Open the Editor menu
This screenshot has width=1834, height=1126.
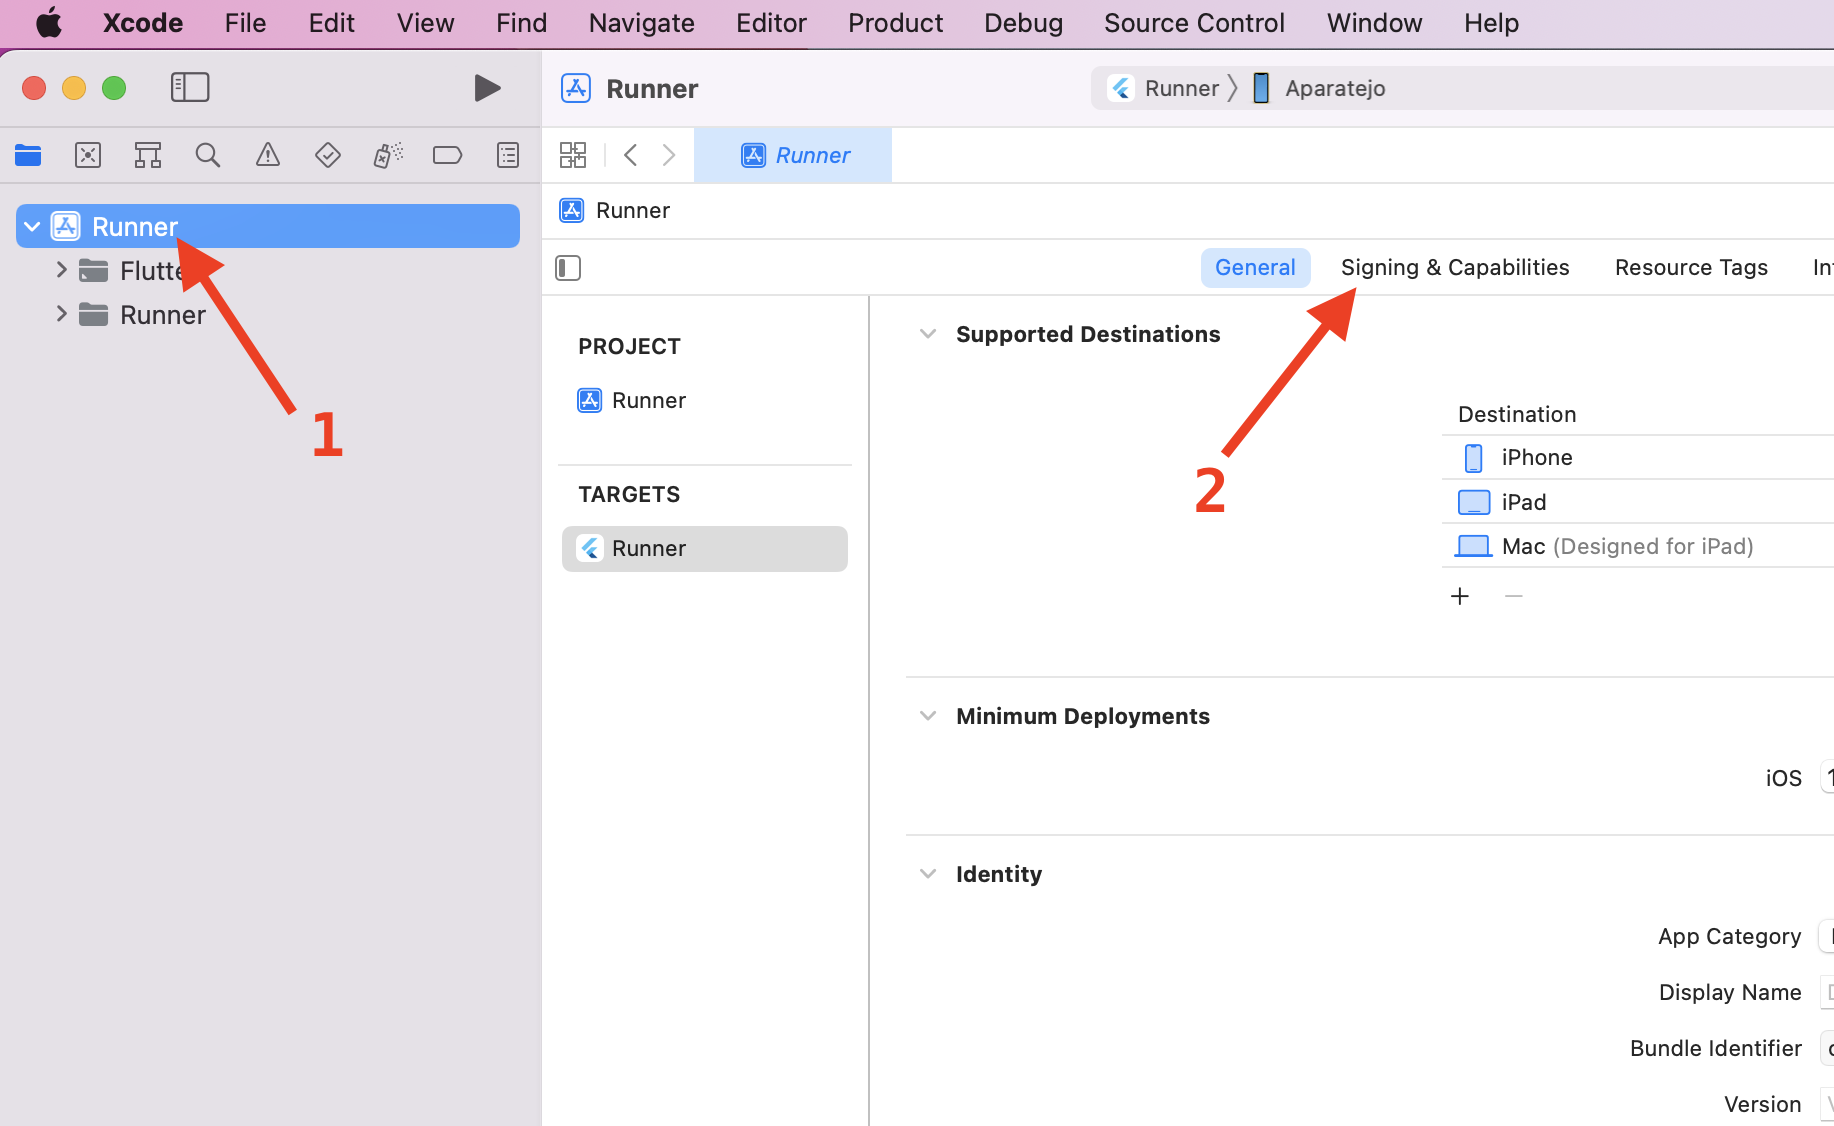pyautogui.click(x=771, y=22)
